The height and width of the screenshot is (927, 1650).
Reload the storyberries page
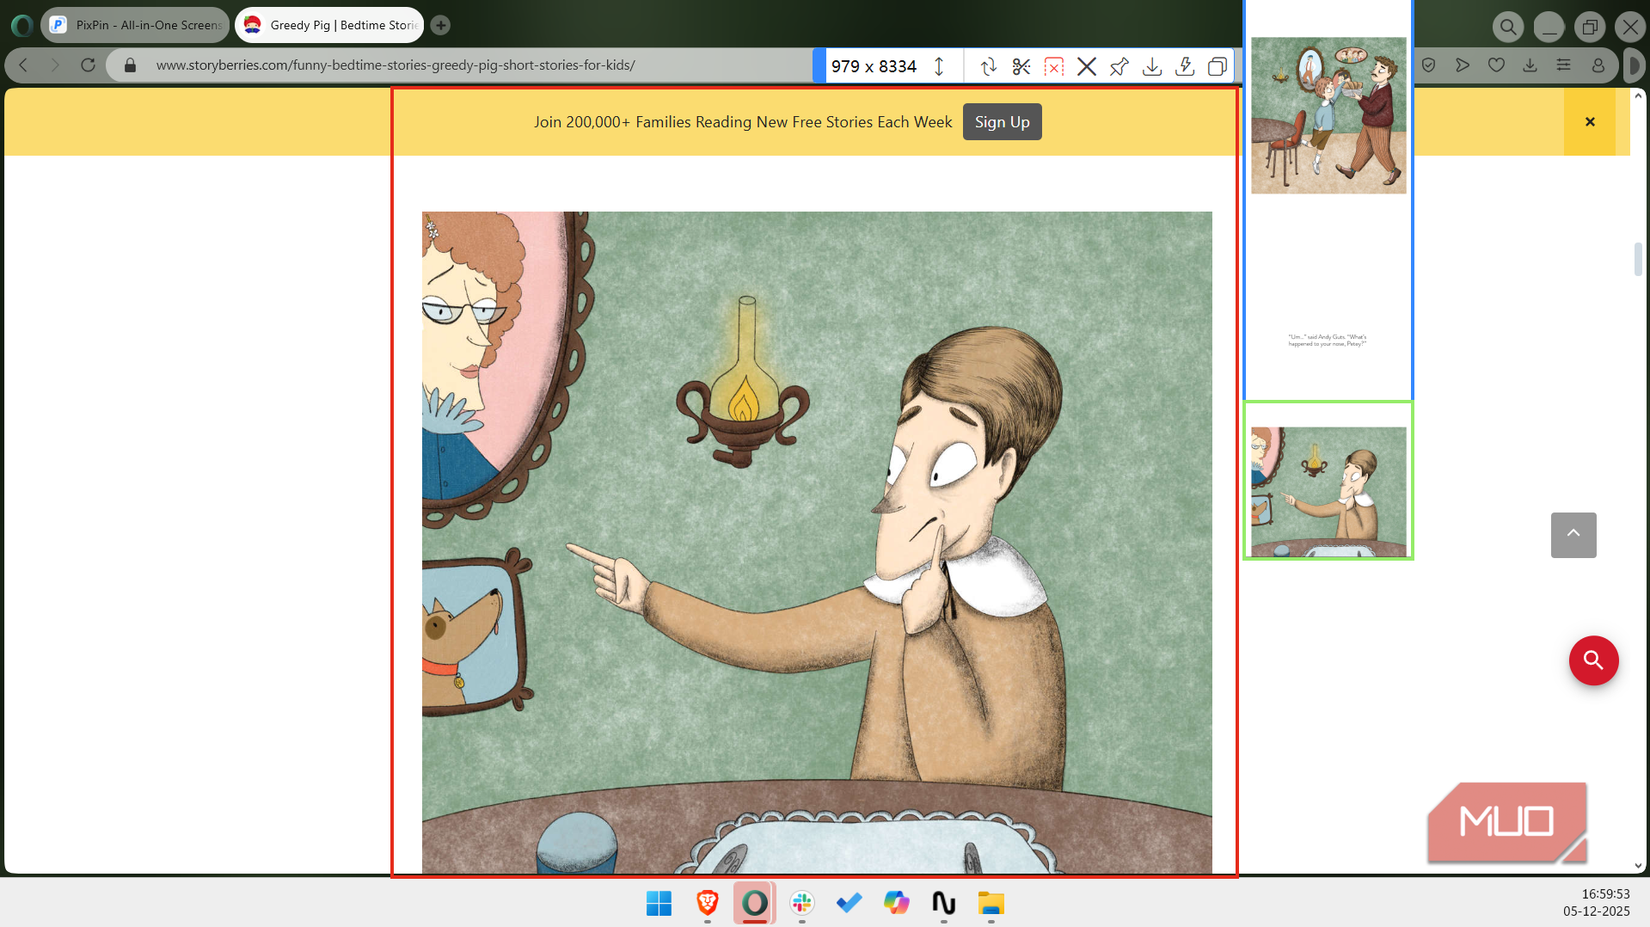pos(88,65)
